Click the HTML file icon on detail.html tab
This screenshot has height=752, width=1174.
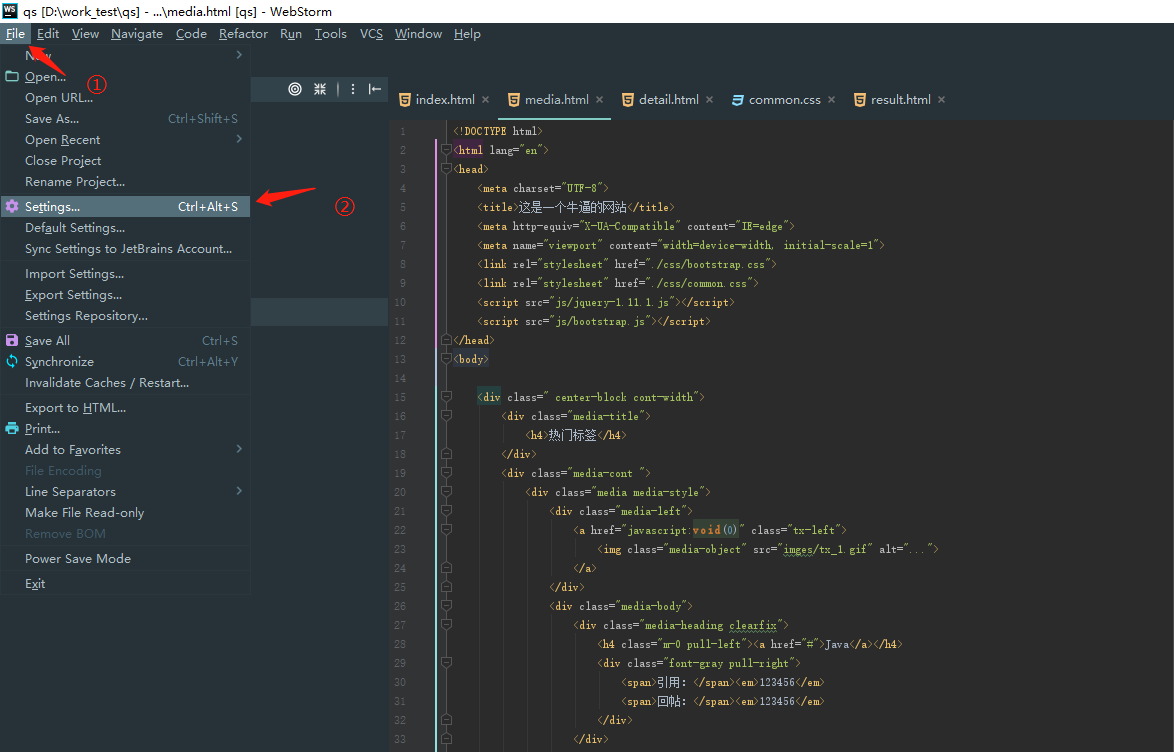click(627, 100)
